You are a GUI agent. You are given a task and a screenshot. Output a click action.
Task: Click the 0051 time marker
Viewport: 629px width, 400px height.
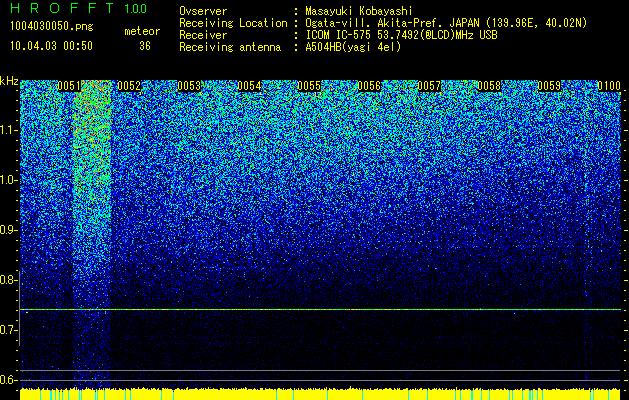[69, 86]
